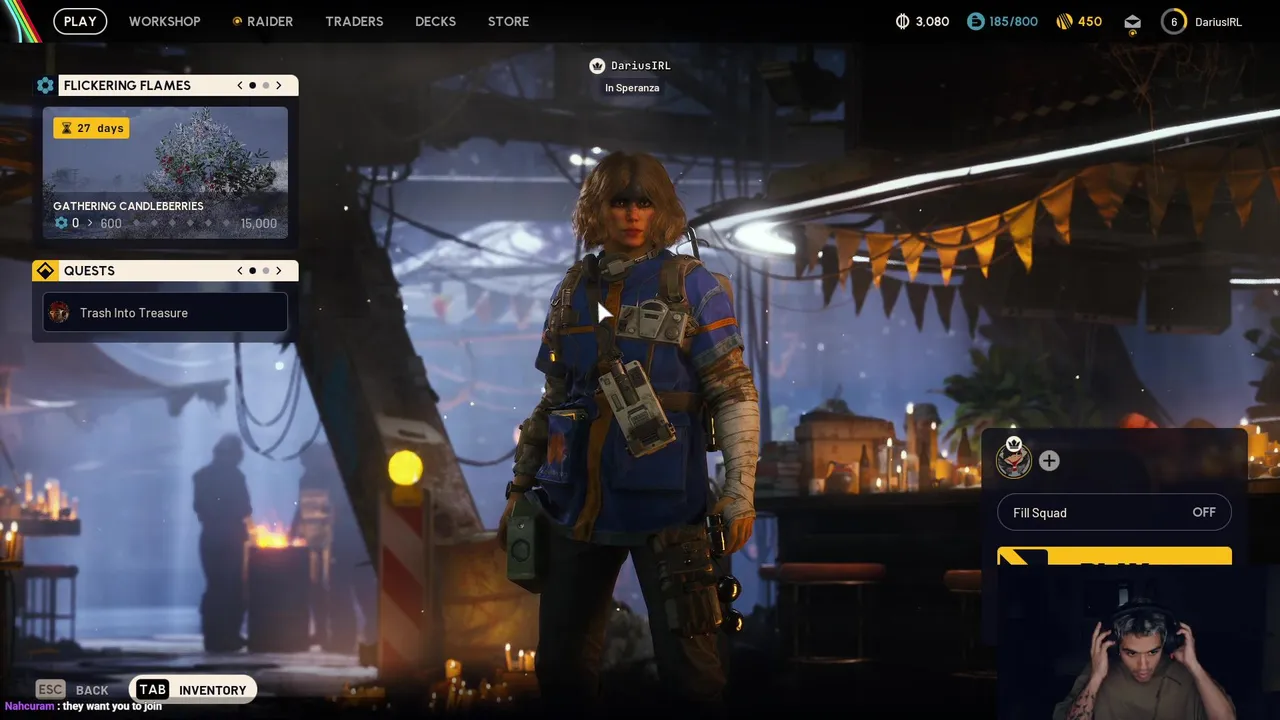1280x720 pixels.
Task: Click the level 6 player badge
Action: click(x=1174, y=21)
